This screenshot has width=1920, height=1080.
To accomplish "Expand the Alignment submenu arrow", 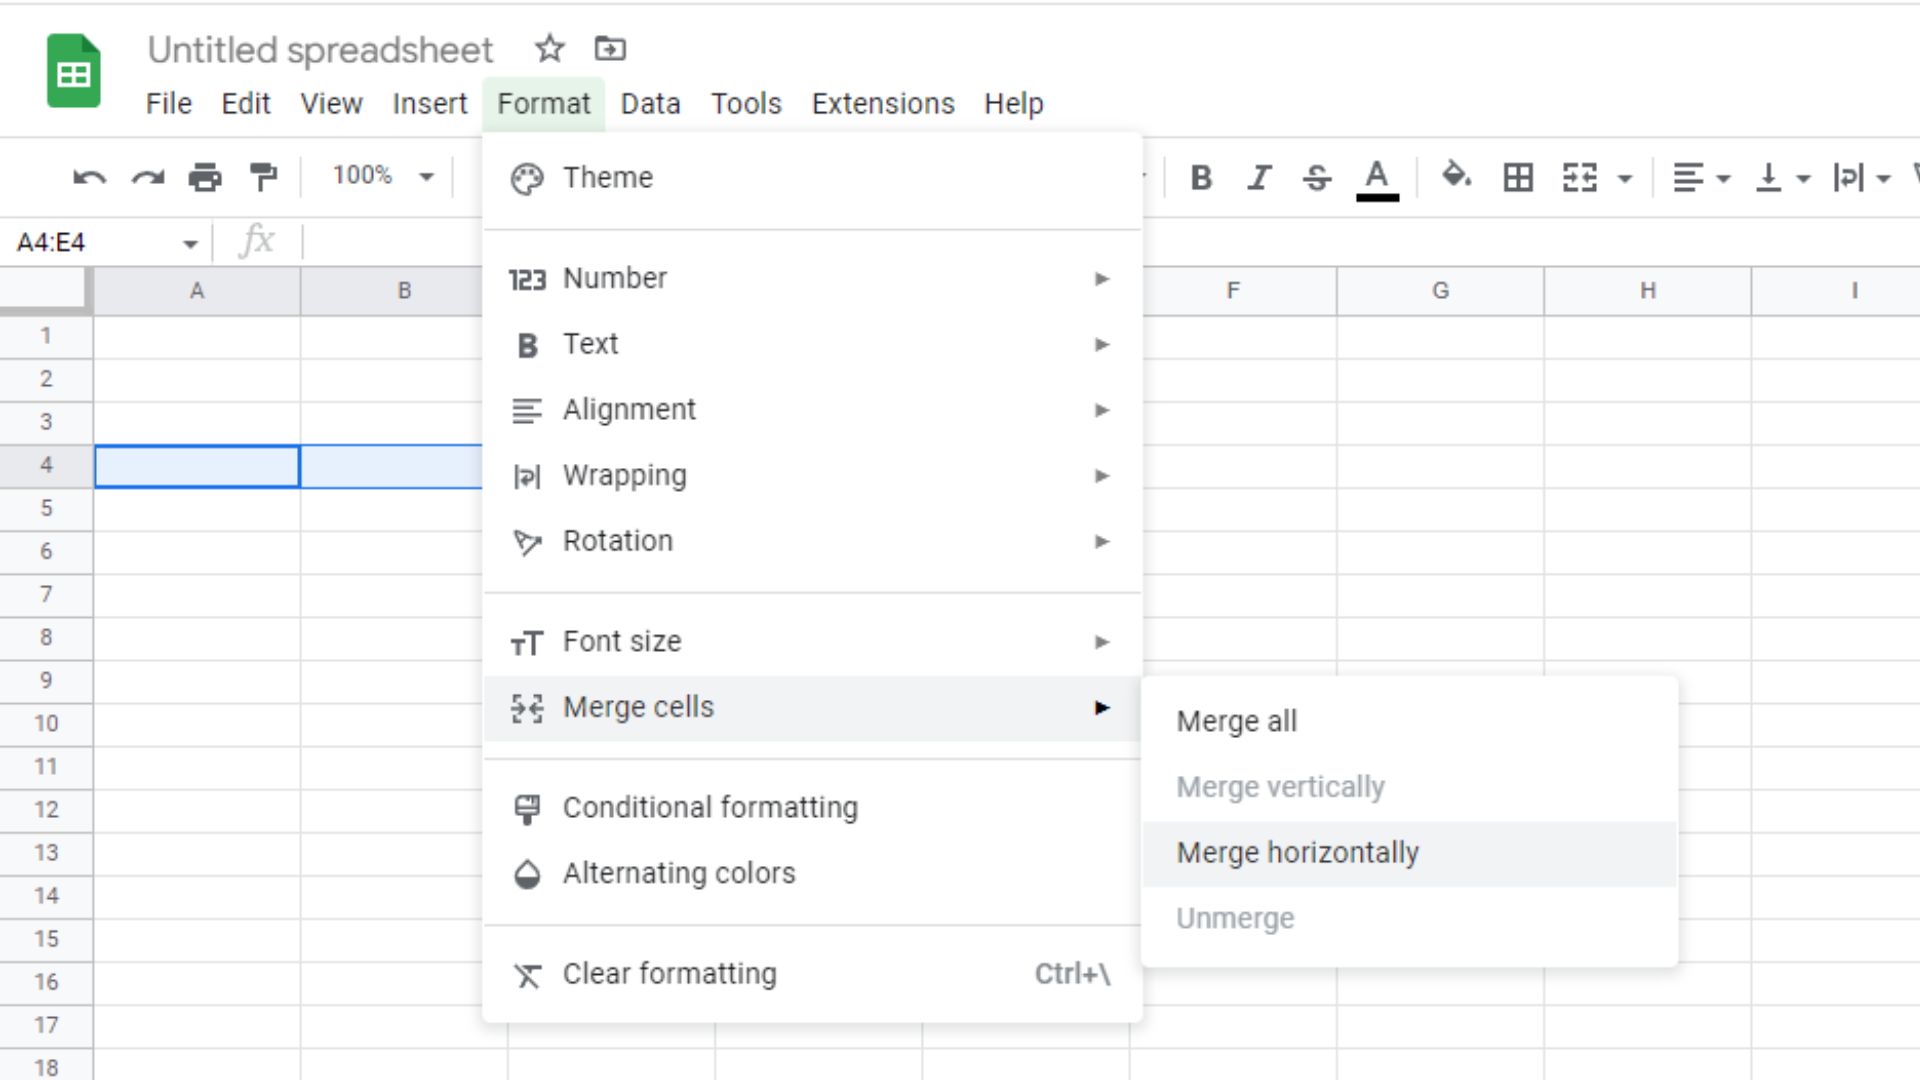I will (1100, 409).
